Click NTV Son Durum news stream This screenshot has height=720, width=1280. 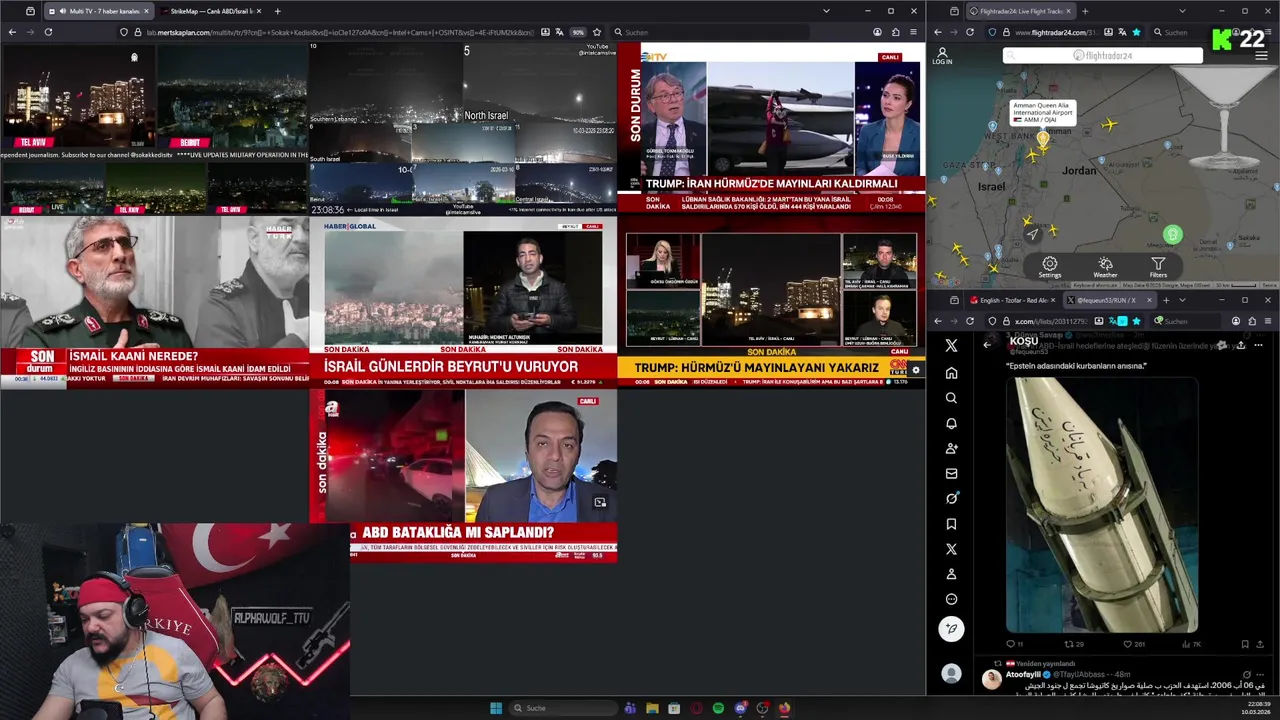(x=771, y=127)
